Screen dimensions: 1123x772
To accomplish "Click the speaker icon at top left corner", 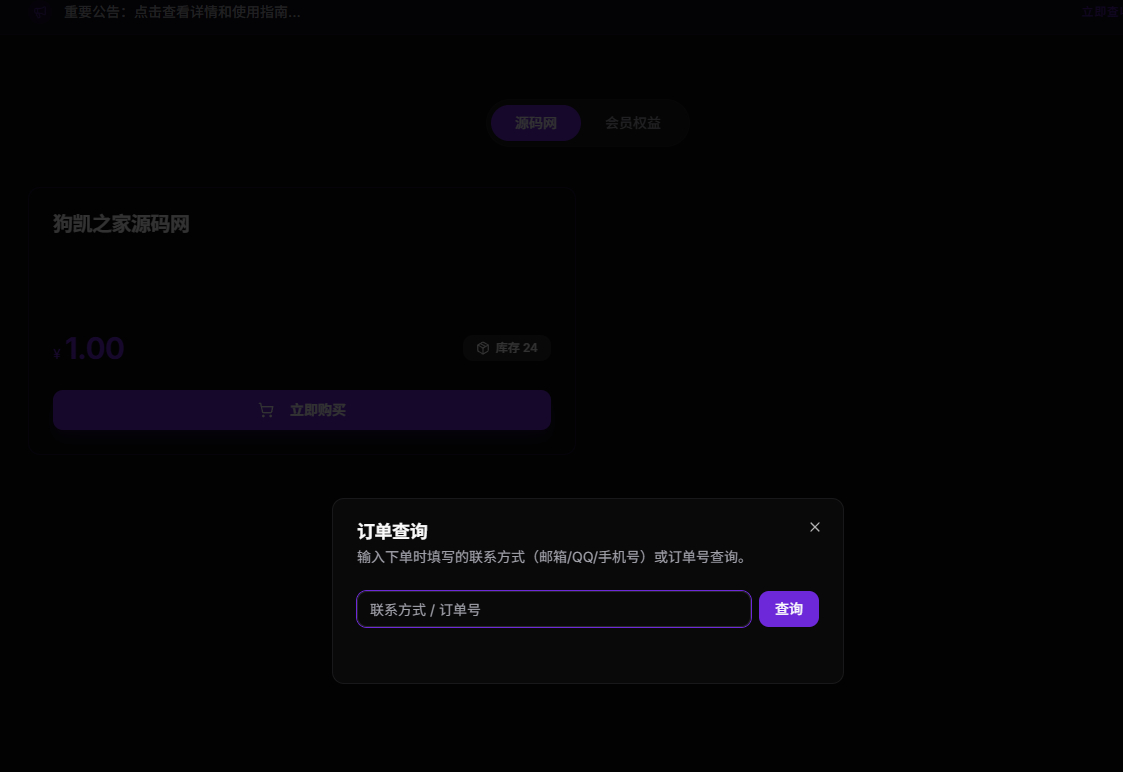I will pyautogui.click(x=40, y=13).
